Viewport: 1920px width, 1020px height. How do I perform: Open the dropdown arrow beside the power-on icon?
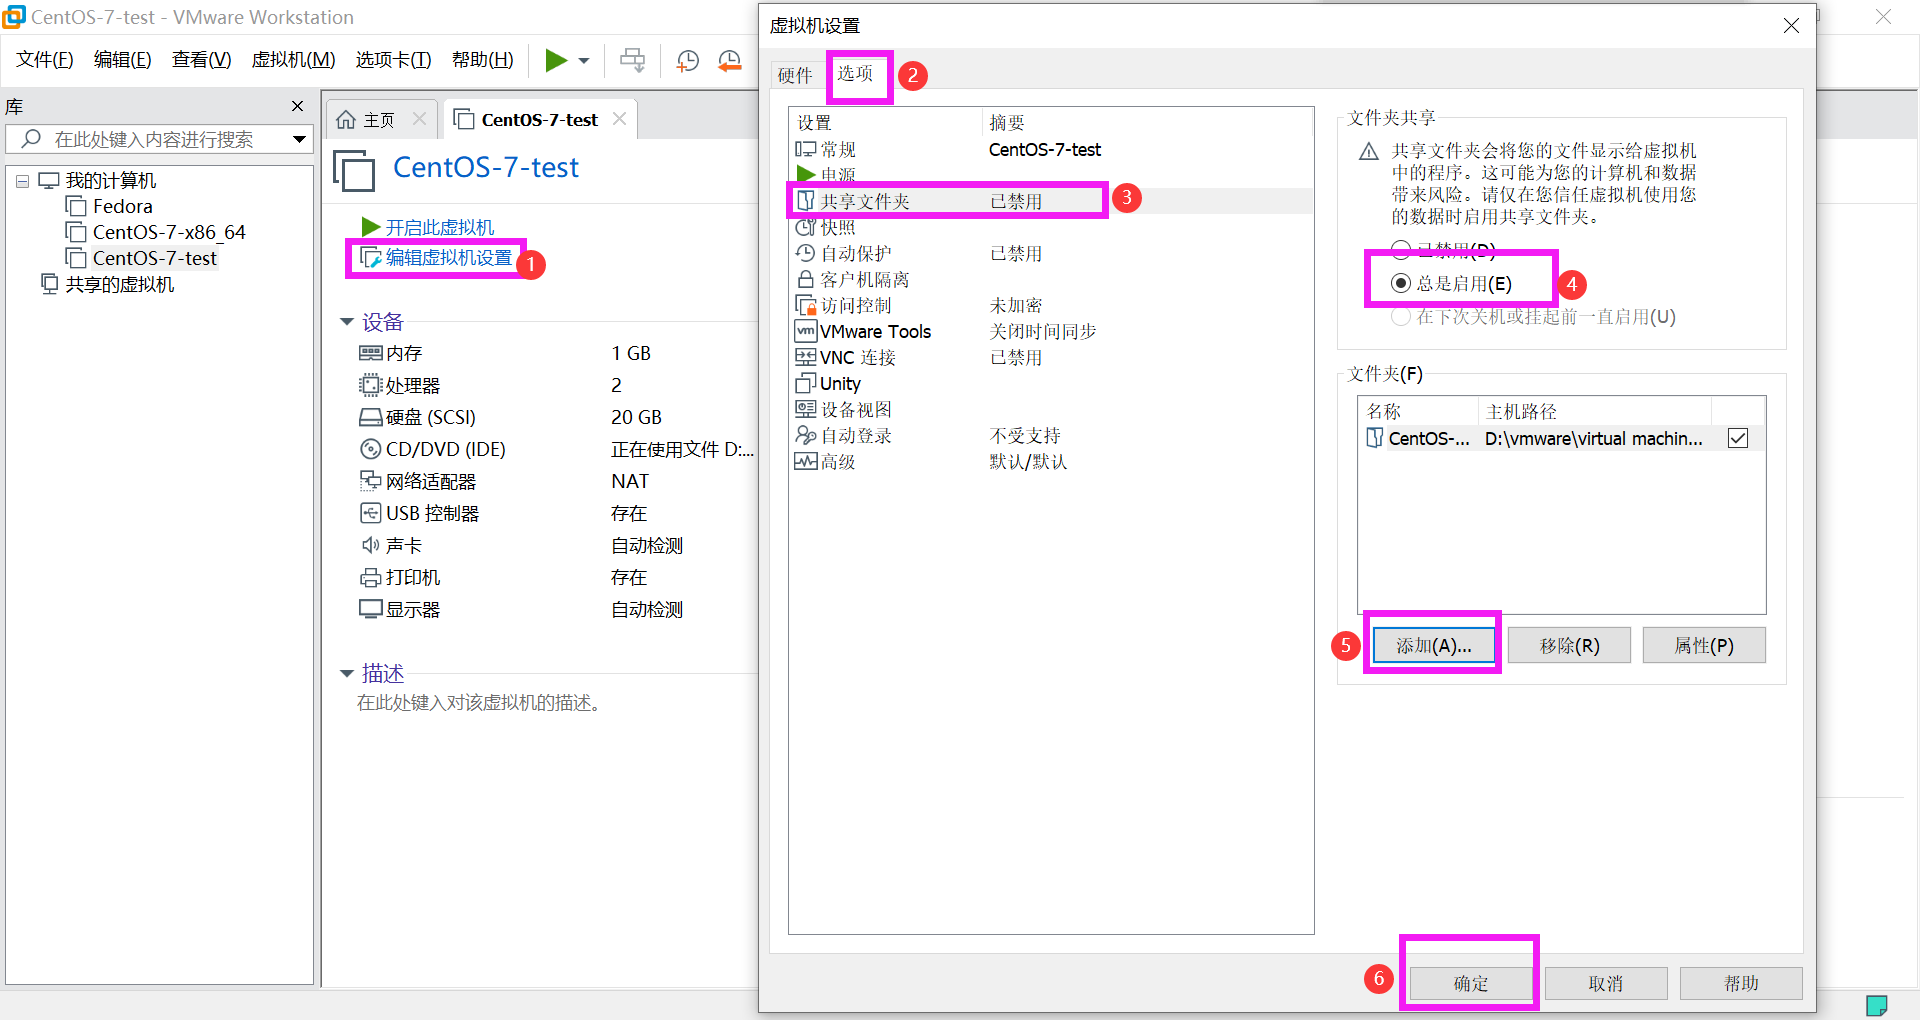[584, 61]
